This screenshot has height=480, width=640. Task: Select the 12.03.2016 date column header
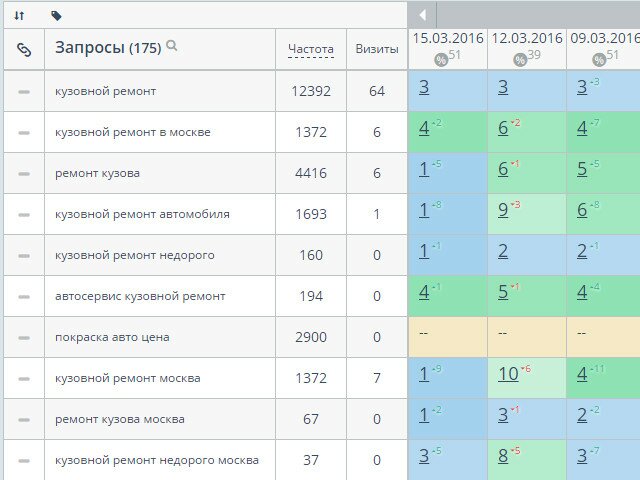coord(527,38)
